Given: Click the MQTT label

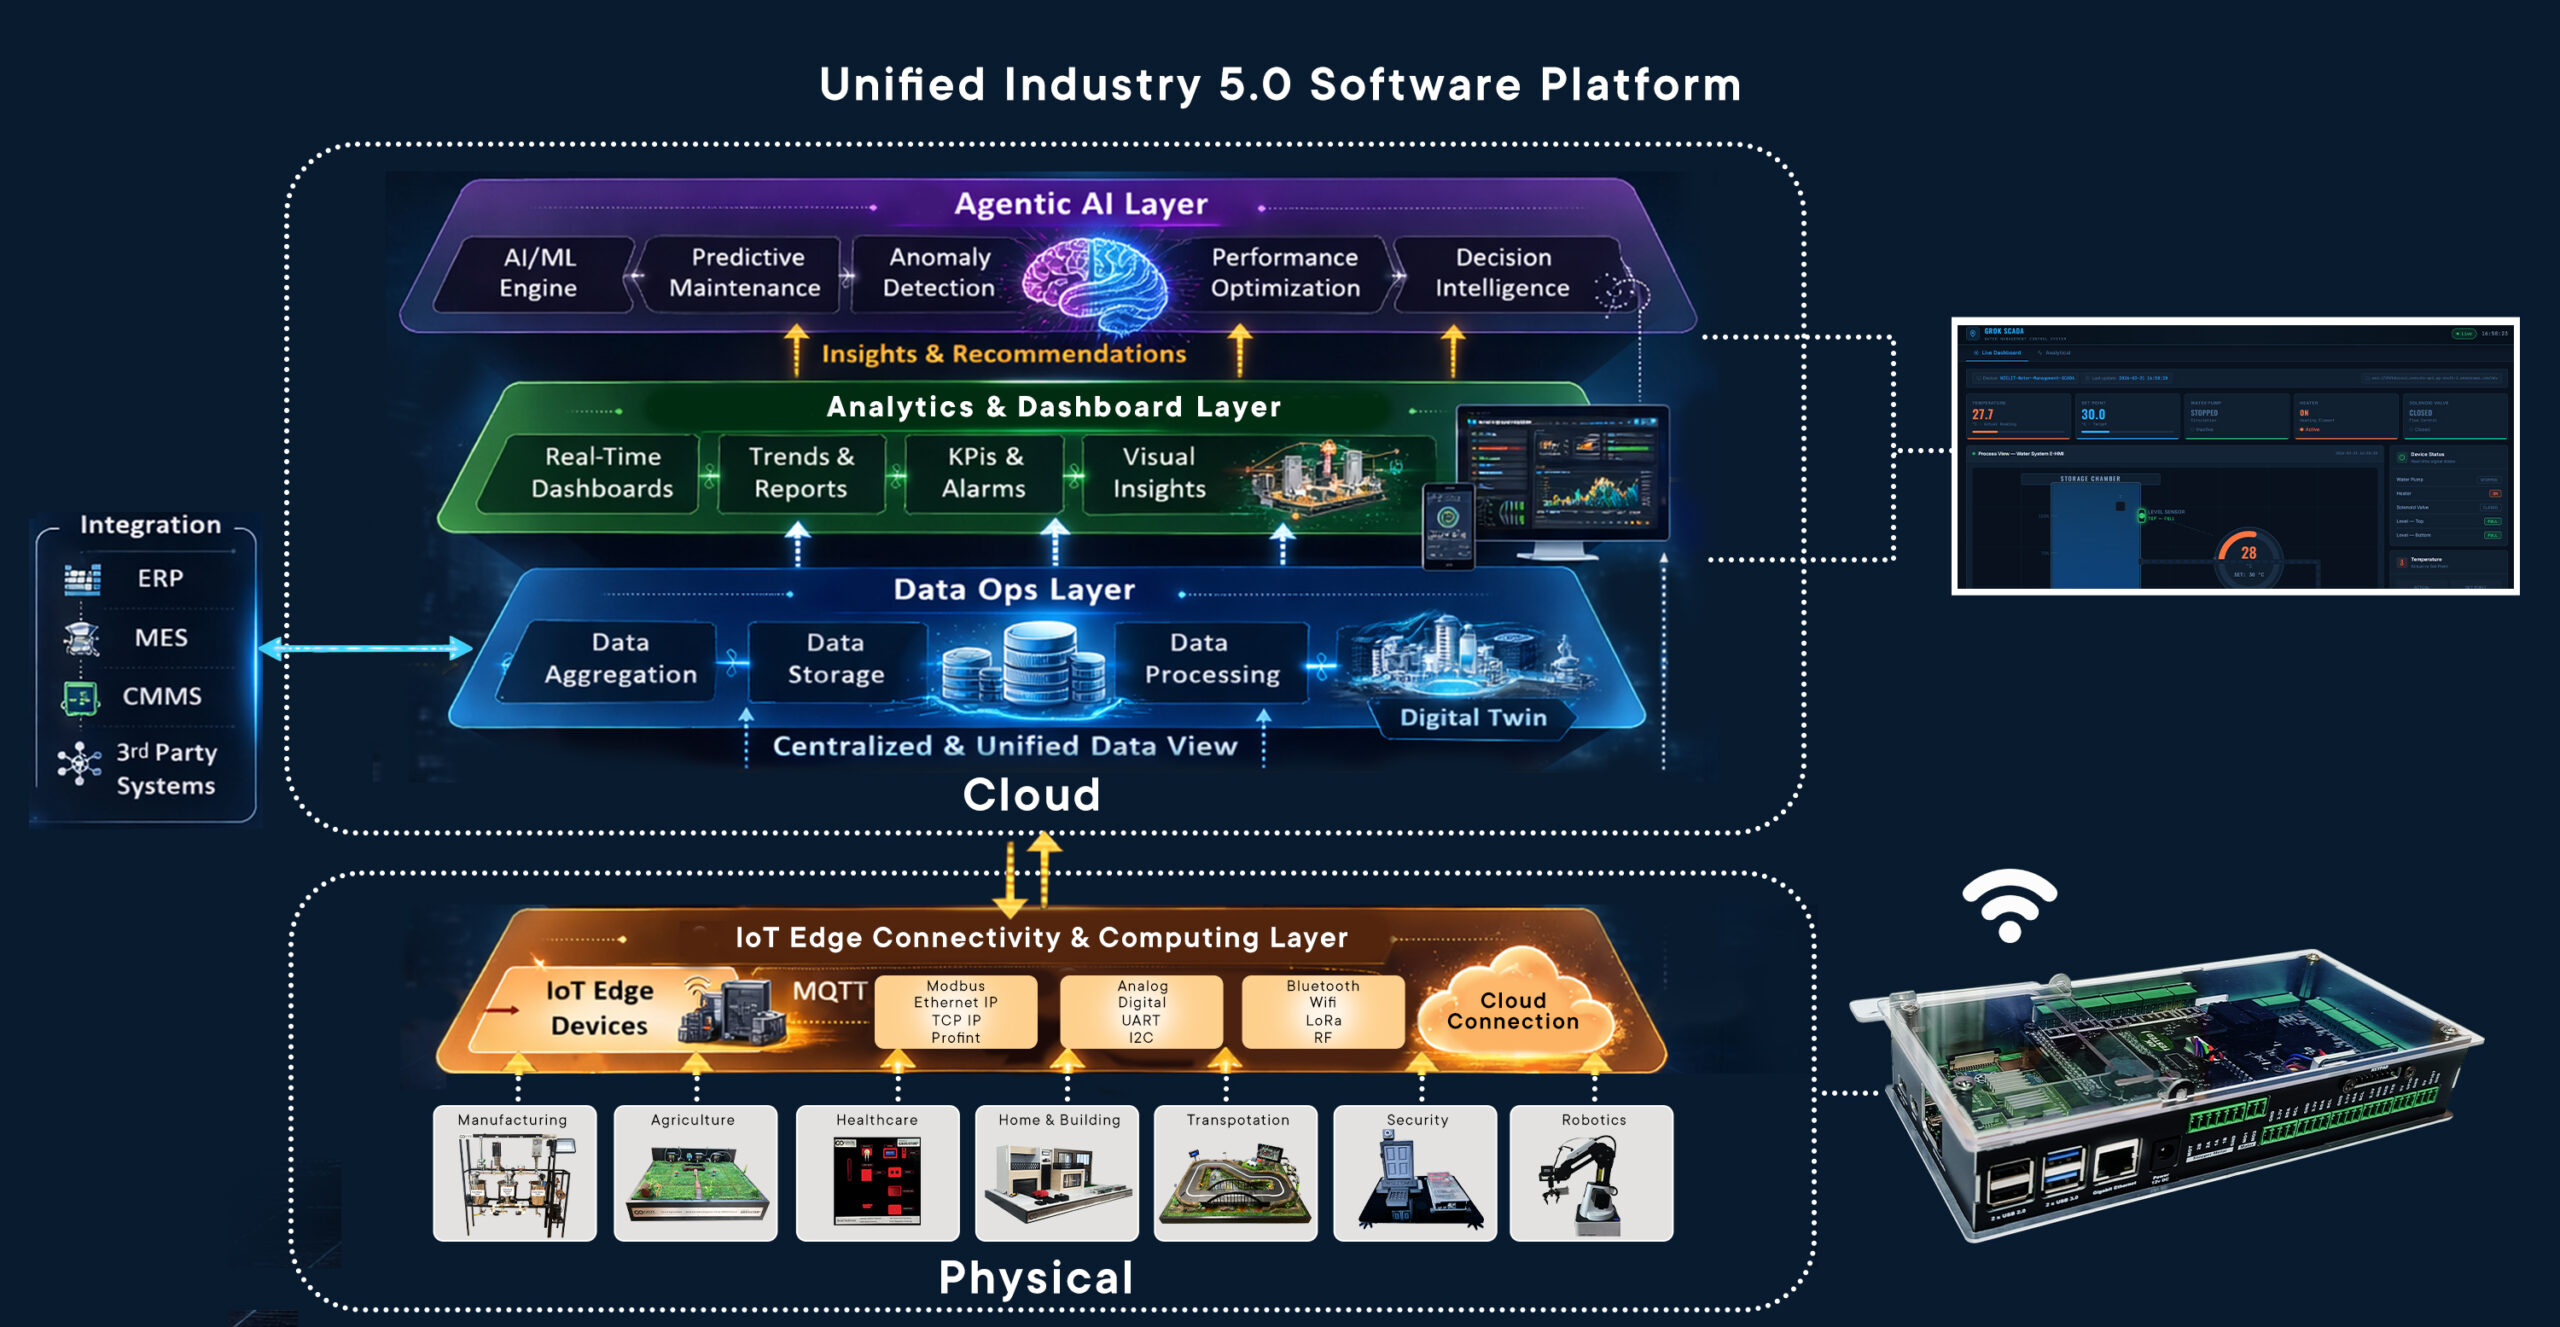Looking at the screenshot, I should click(829, 991).
